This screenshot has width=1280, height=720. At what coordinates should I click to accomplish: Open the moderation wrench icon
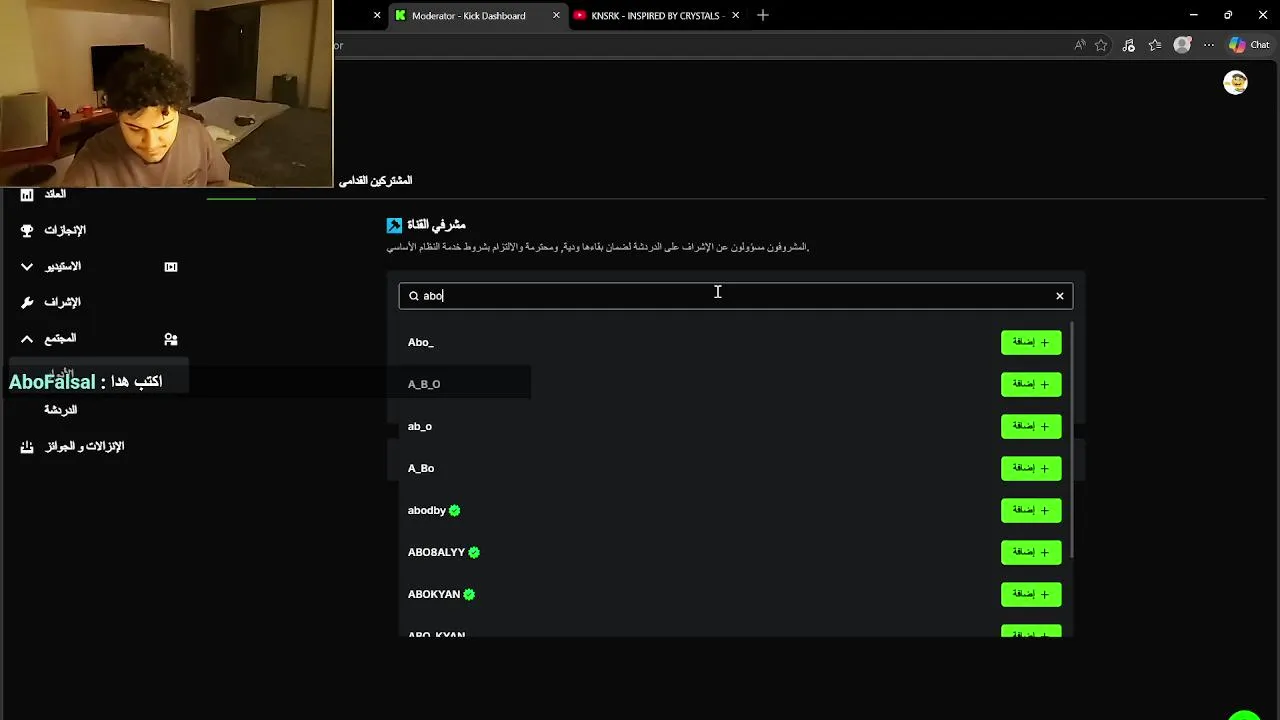(27, 302)
